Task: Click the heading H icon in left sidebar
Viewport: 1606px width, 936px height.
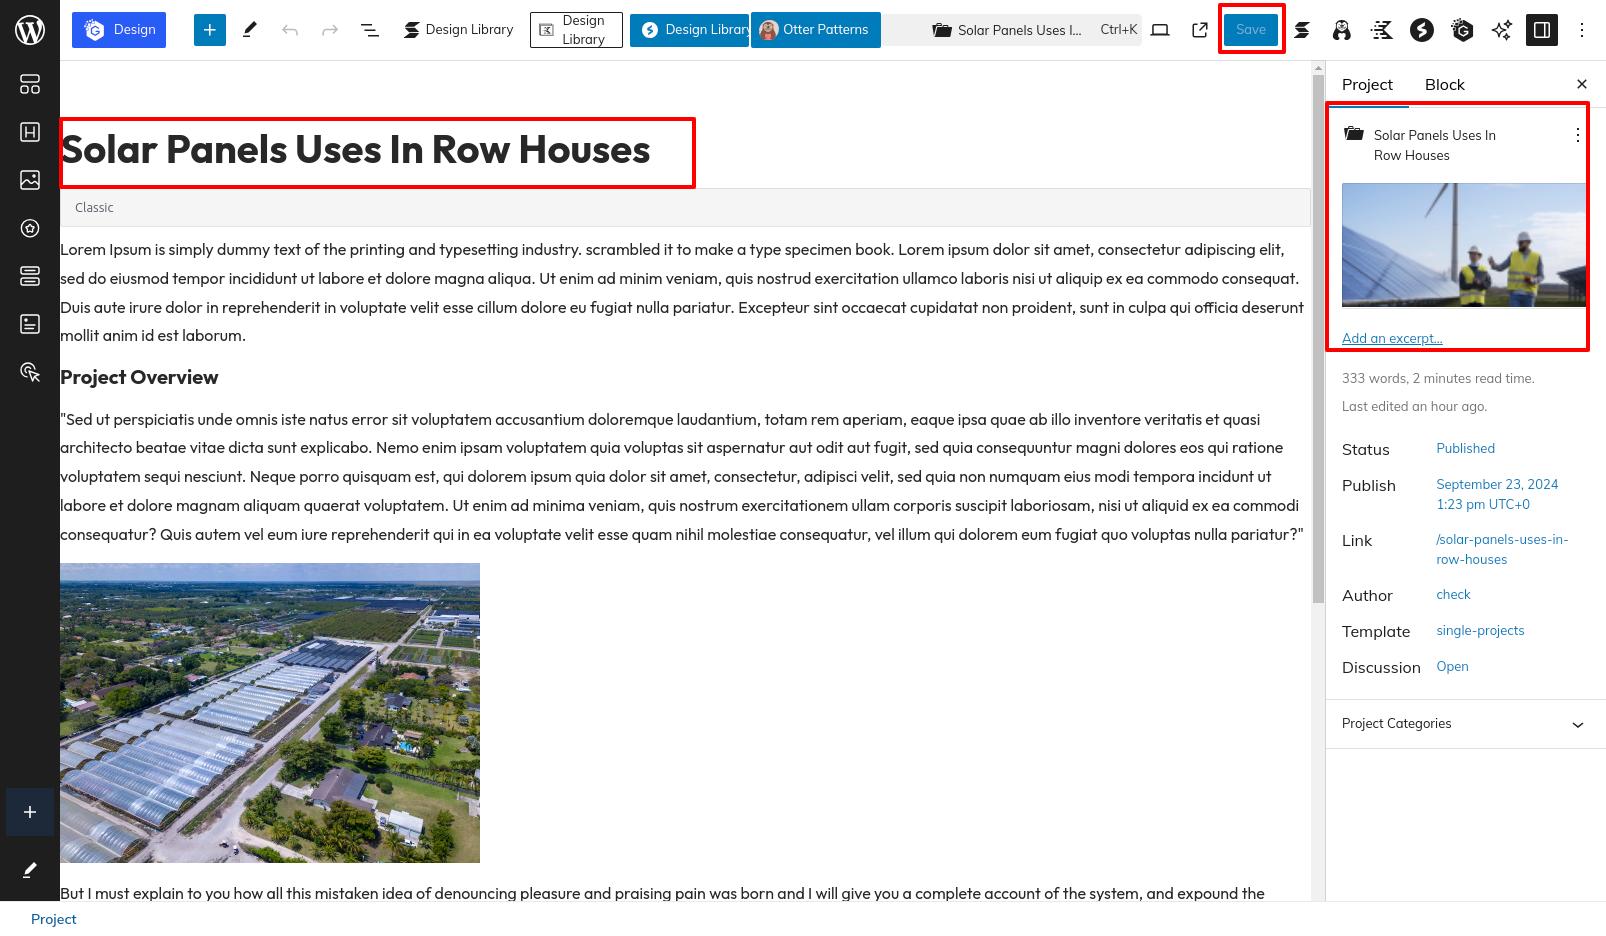Action: tap(30, 132)
